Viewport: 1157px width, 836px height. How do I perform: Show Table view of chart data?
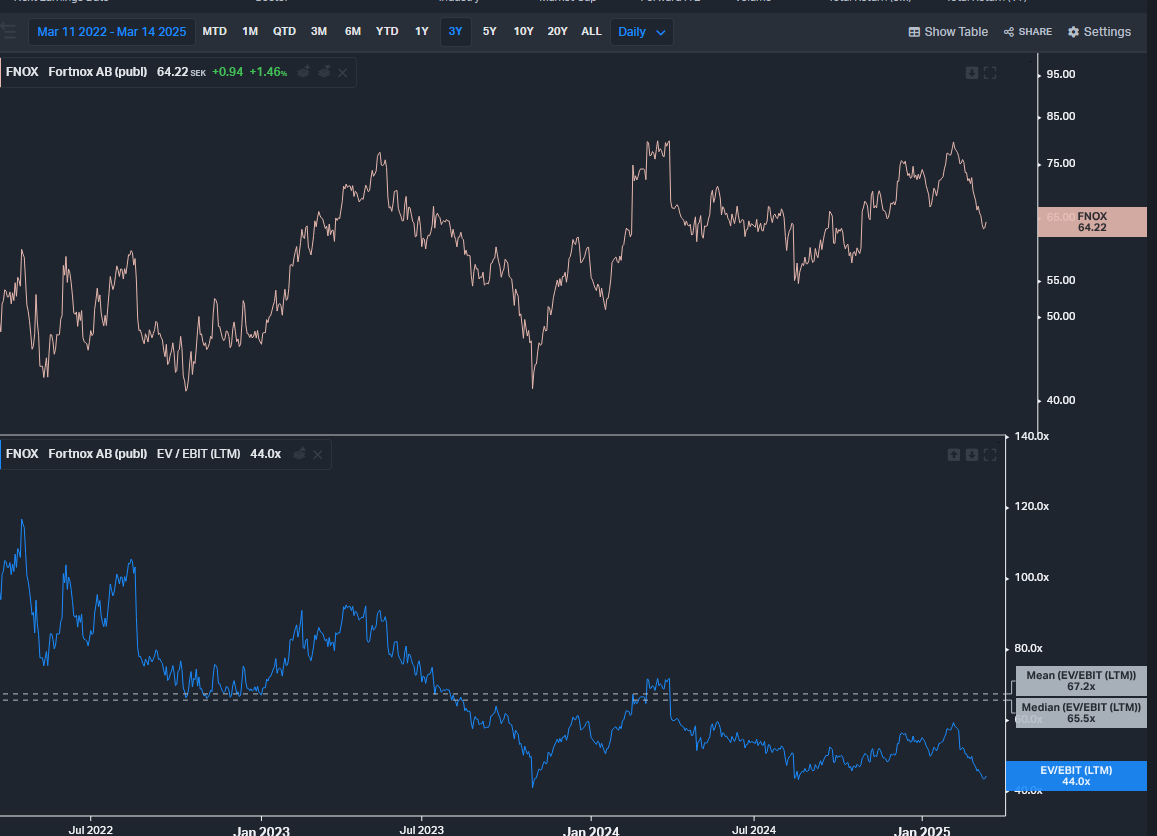948,32
